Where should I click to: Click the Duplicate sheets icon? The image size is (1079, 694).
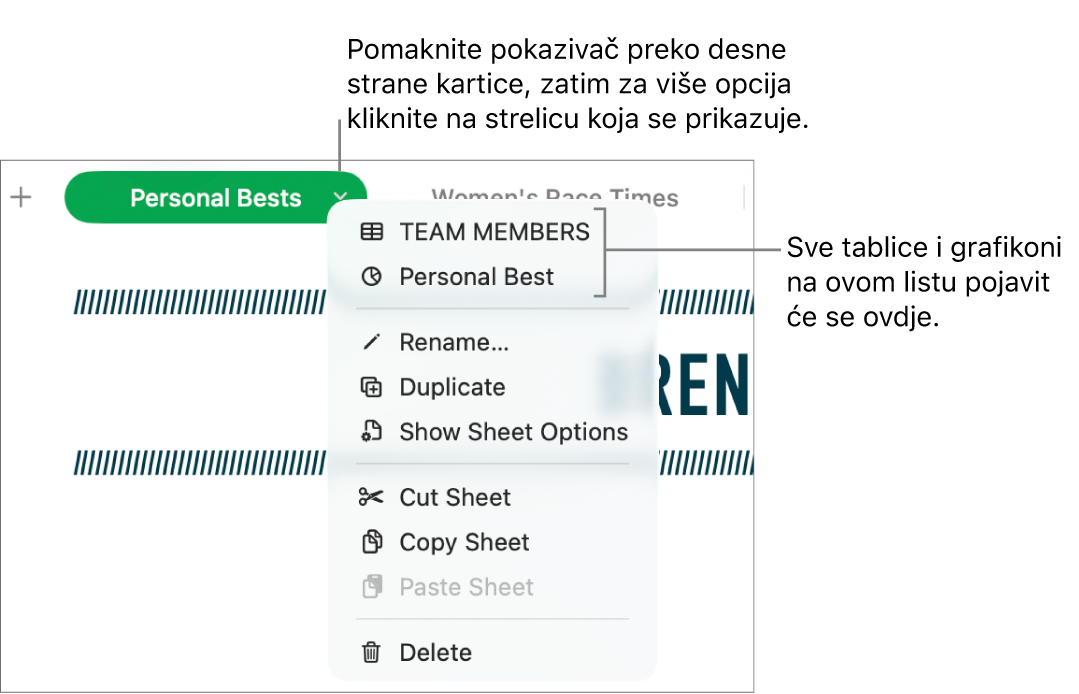(371, 387)
